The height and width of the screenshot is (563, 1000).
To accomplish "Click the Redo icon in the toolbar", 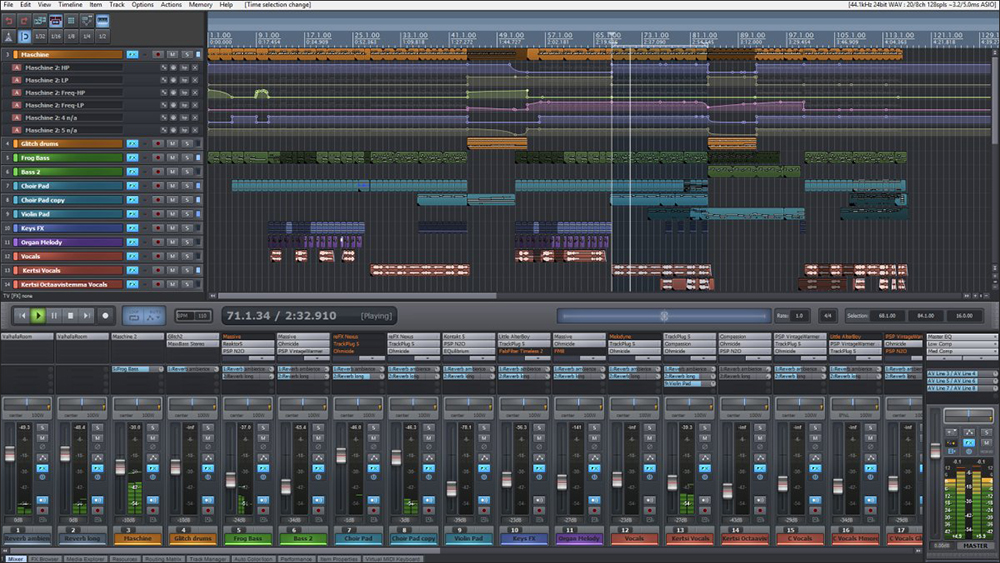I will tap(24, 20).
